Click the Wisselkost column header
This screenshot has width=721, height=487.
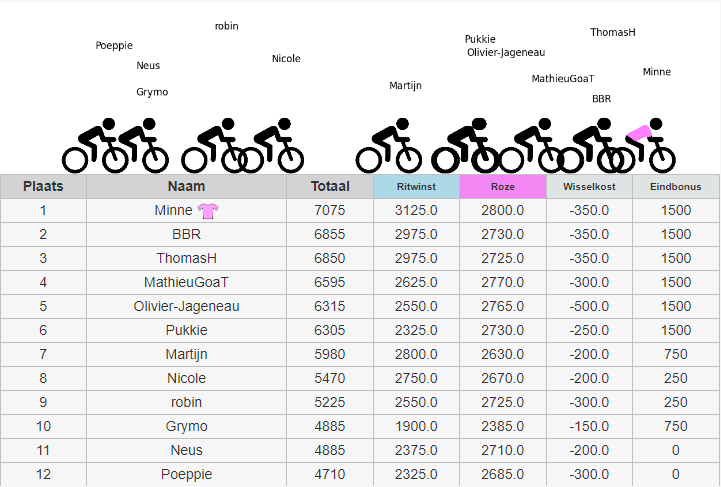point(589,186)
